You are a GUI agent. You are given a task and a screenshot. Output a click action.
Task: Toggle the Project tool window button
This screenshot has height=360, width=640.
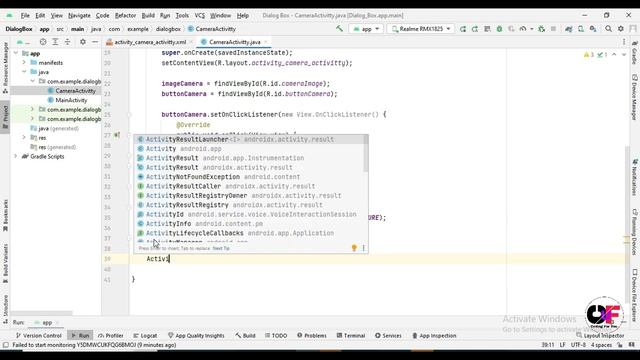coord(5,117)
